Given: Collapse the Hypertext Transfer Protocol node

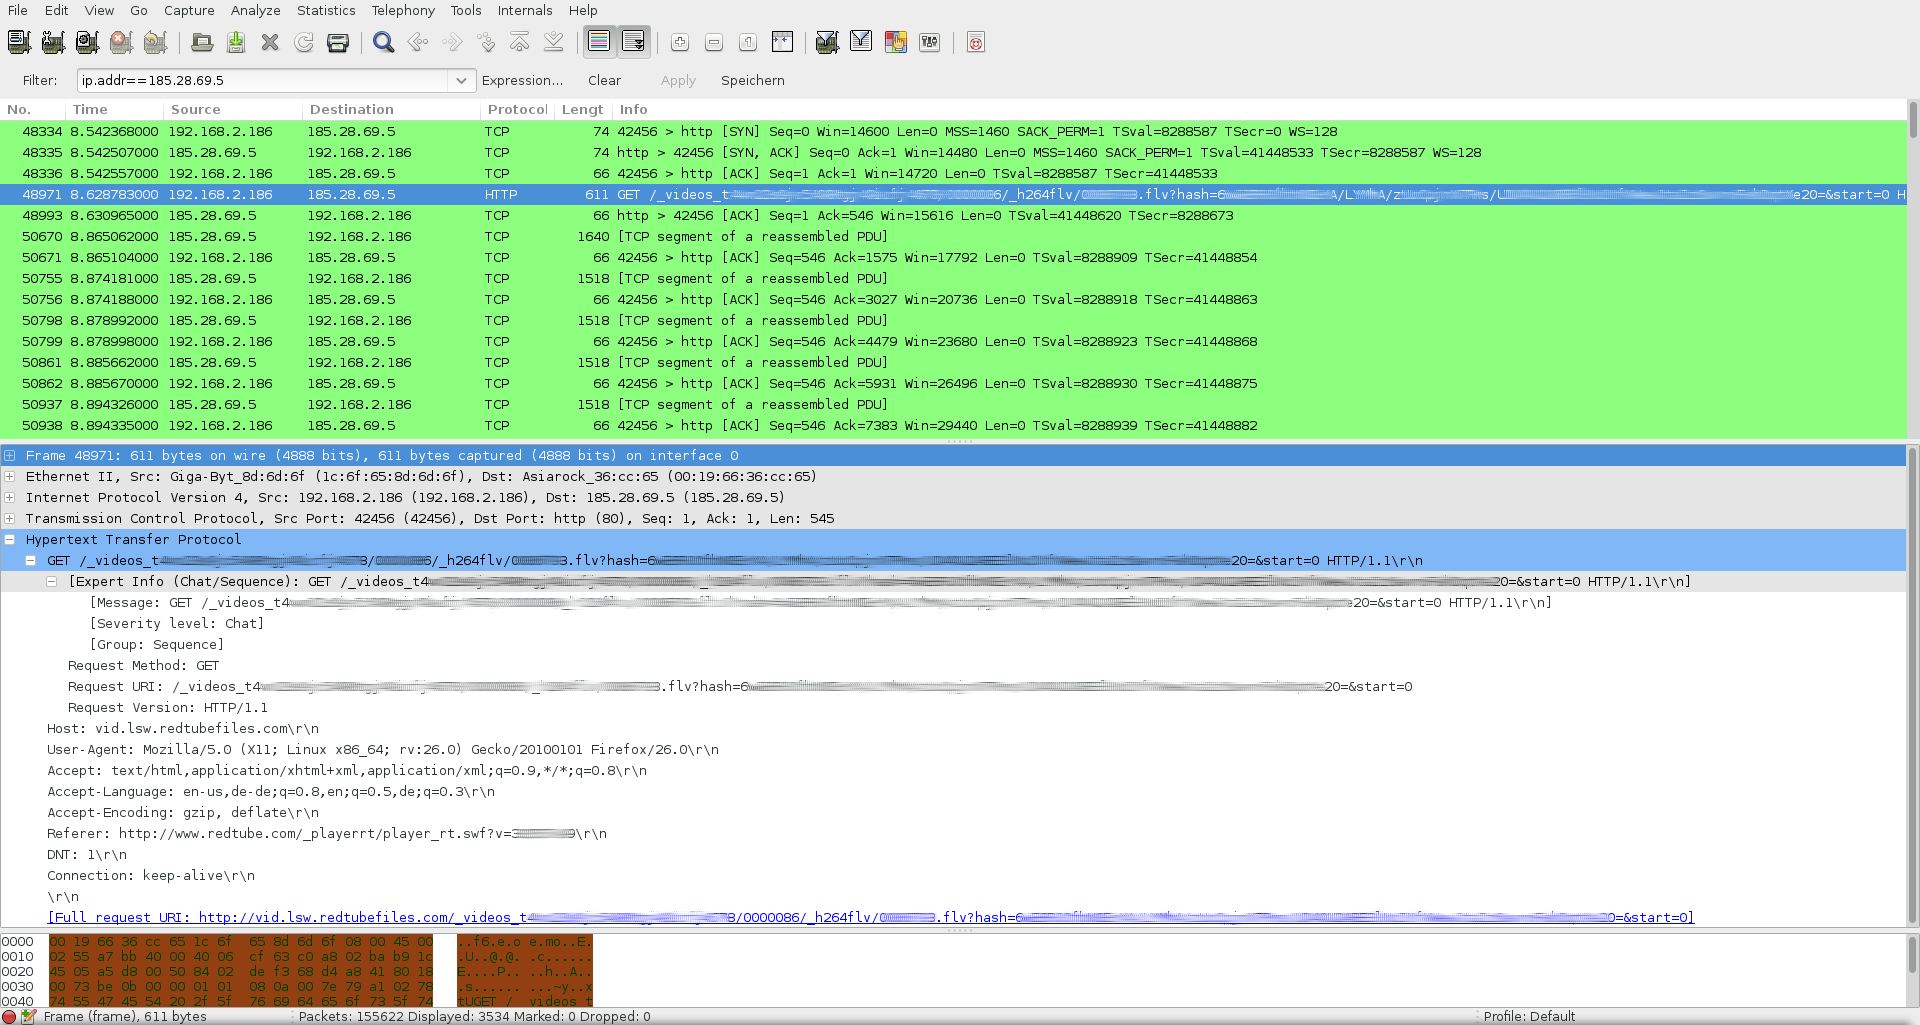Looking at the screenshot, I should pos(10,540).
